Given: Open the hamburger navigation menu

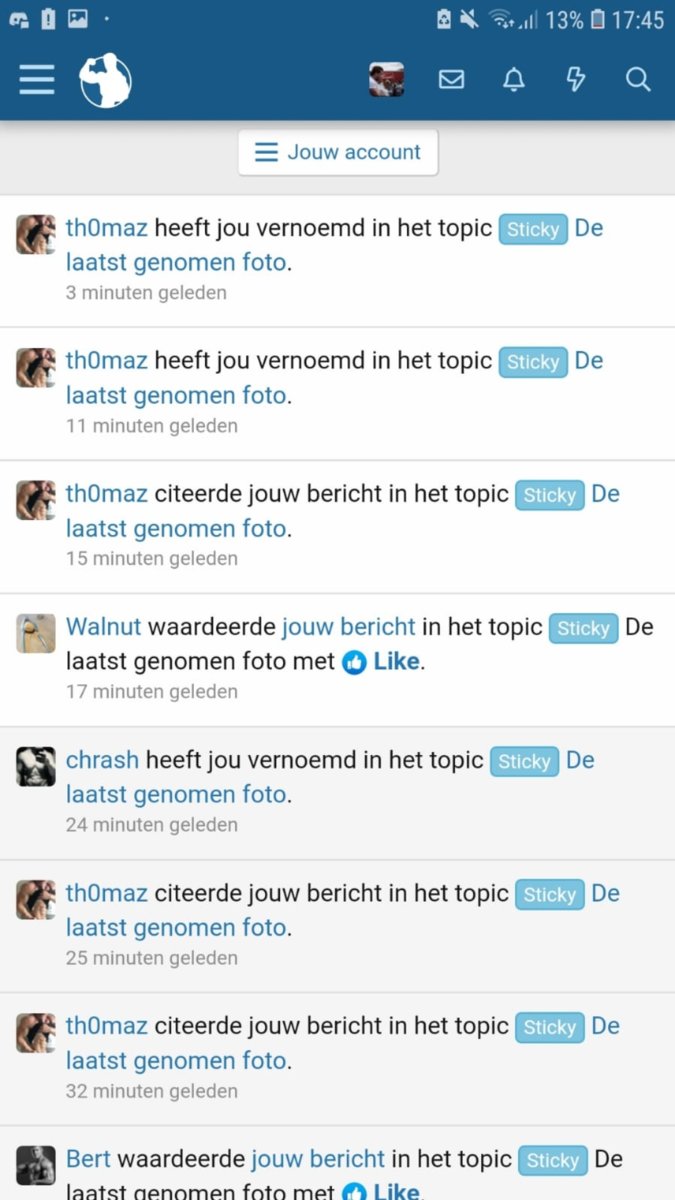Looking at the screenshot, I should coord(37,79).
